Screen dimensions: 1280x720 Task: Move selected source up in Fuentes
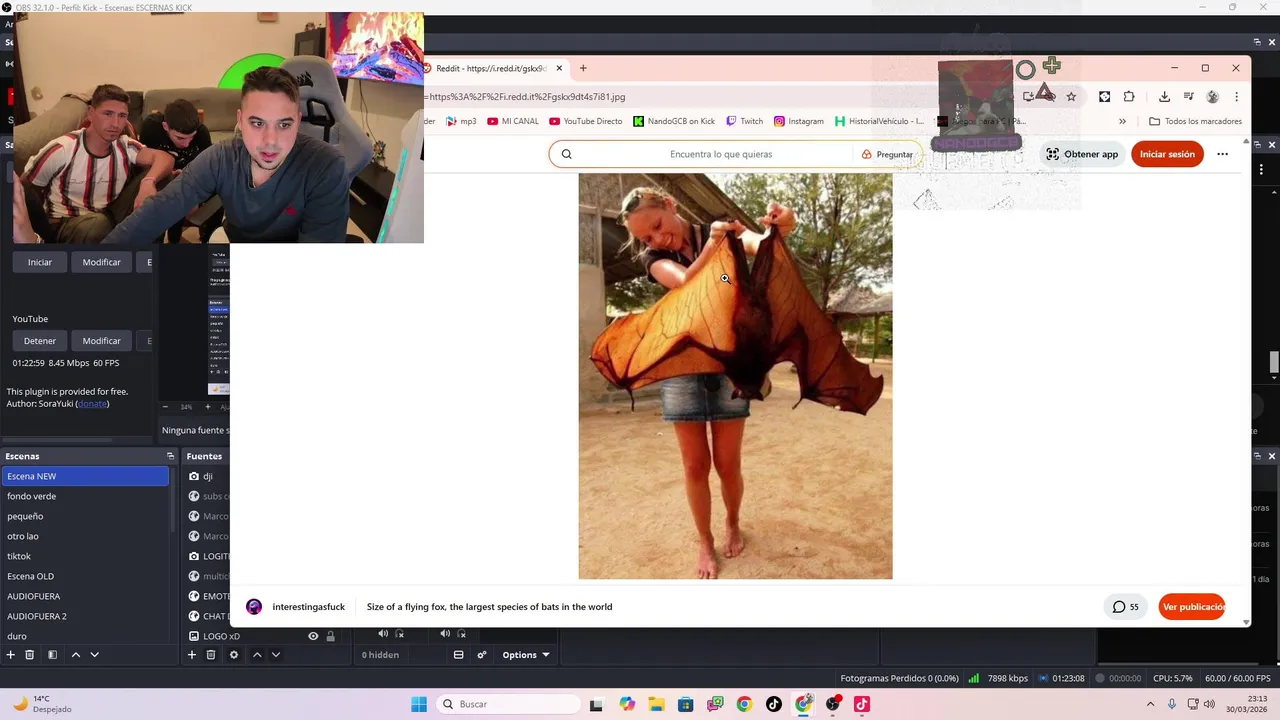257,655
